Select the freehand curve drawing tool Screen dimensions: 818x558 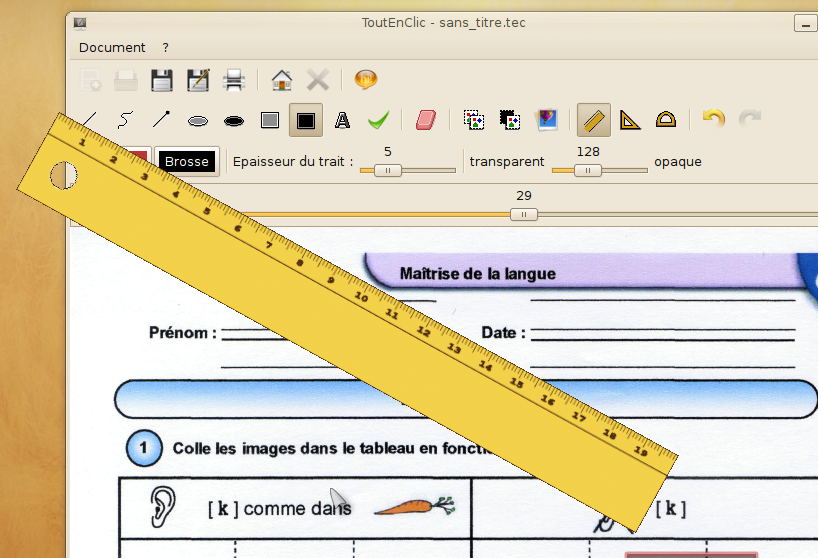pos(125,119)
